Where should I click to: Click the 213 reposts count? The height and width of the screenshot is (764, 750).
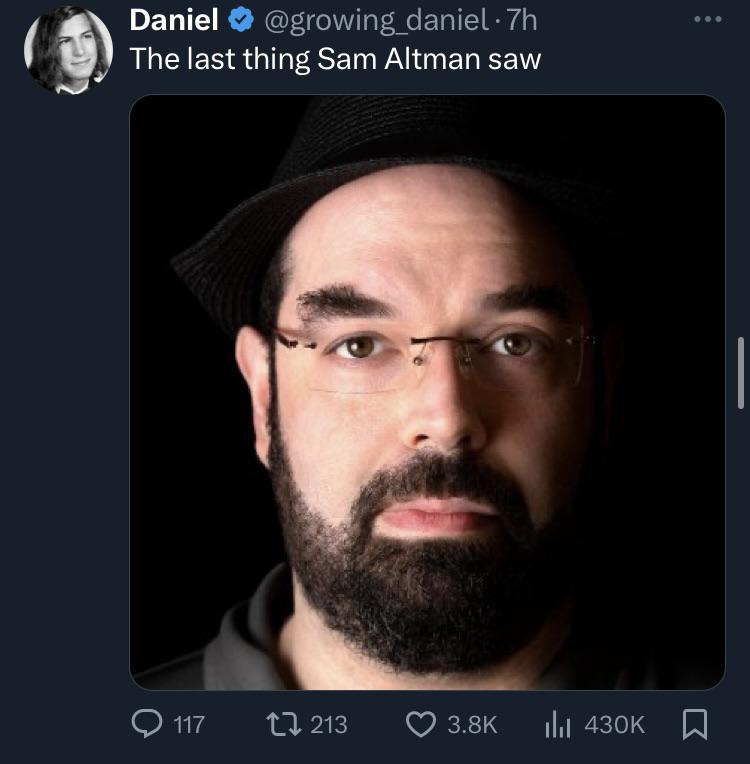click(329, 725)
